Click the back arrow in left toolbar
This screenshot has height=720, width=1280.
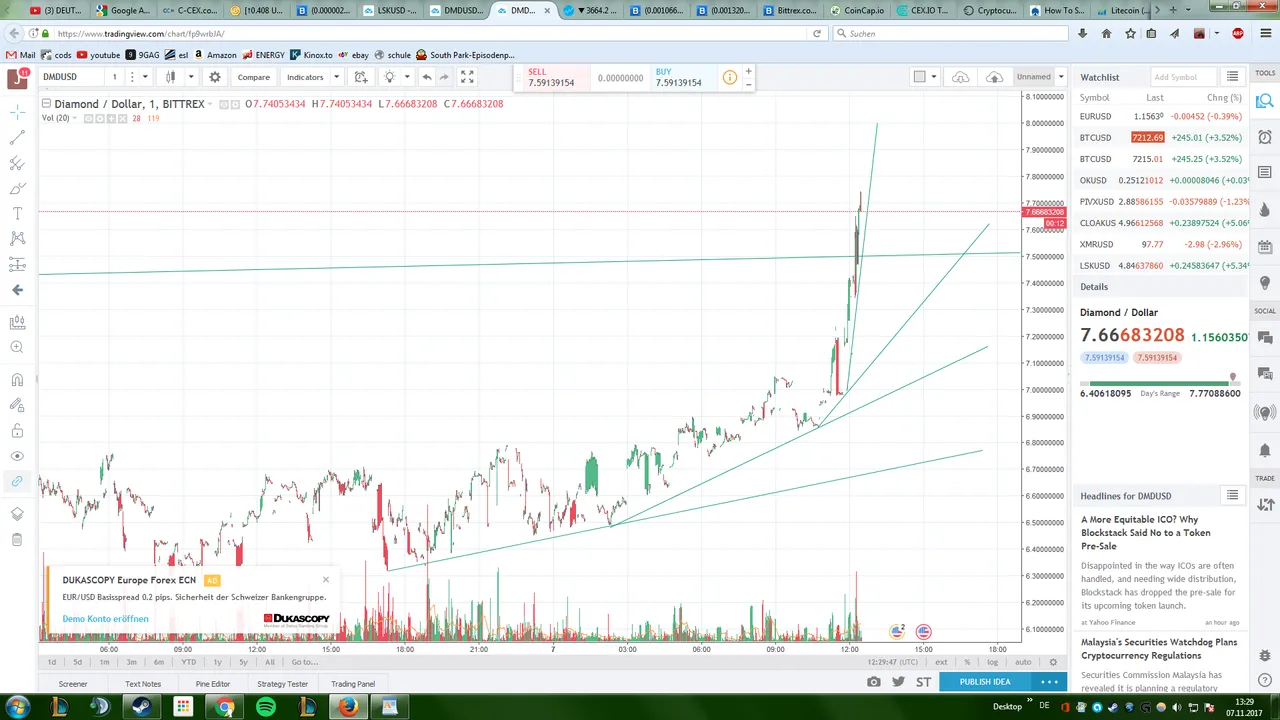click(17, 290)
